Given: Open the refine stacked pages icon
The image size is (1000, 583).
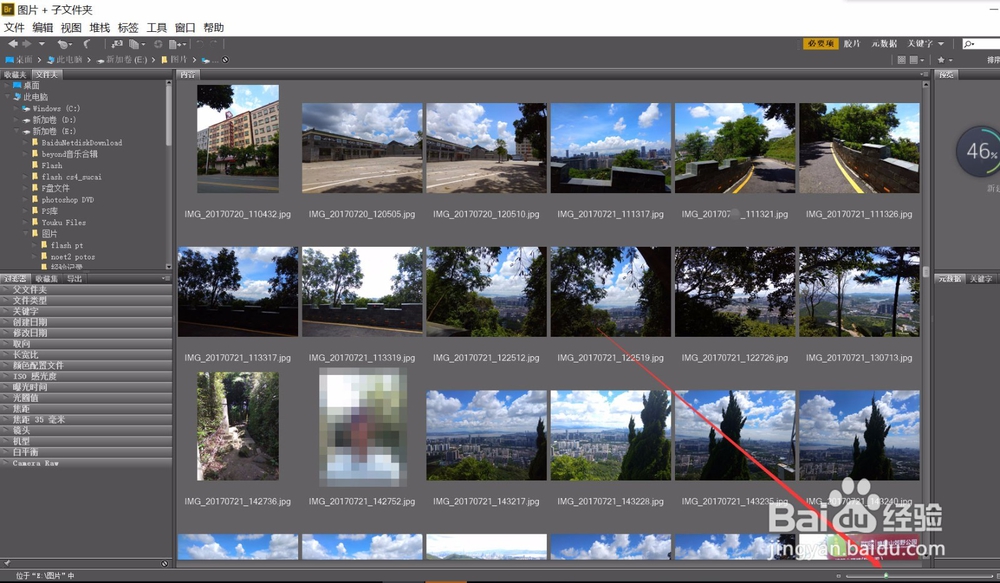Looking at the screenshot, I should coord(136,44).
